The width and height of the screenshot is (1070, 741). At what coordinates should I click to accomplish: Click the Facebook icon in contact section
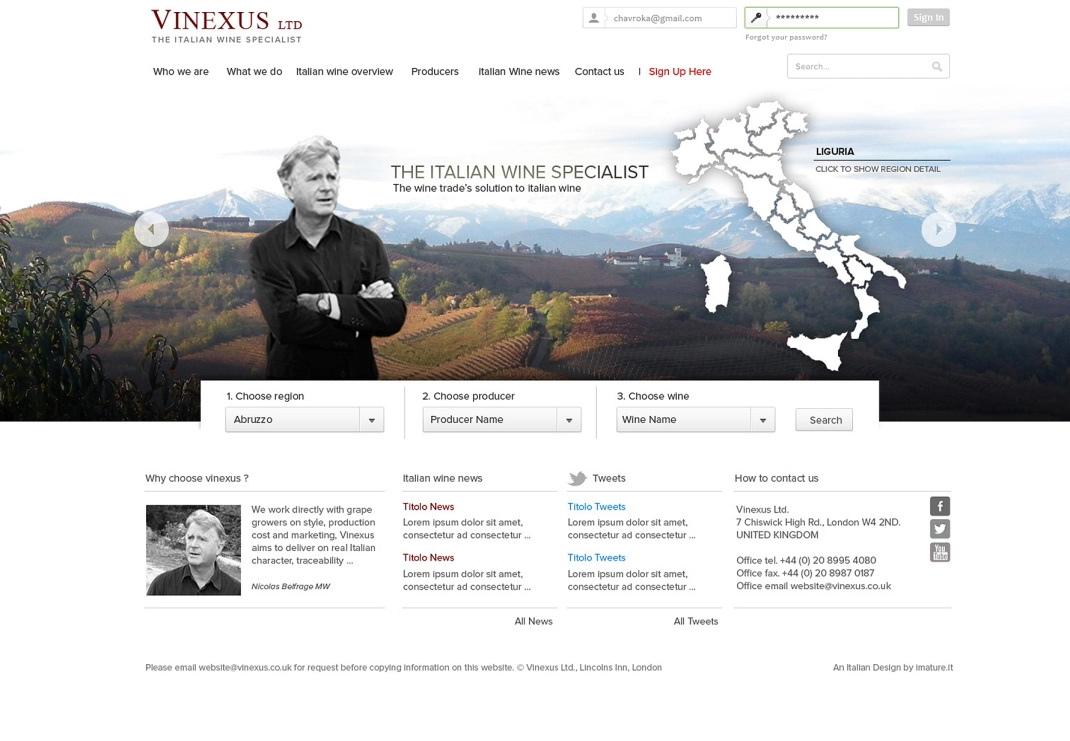point(940,506)
